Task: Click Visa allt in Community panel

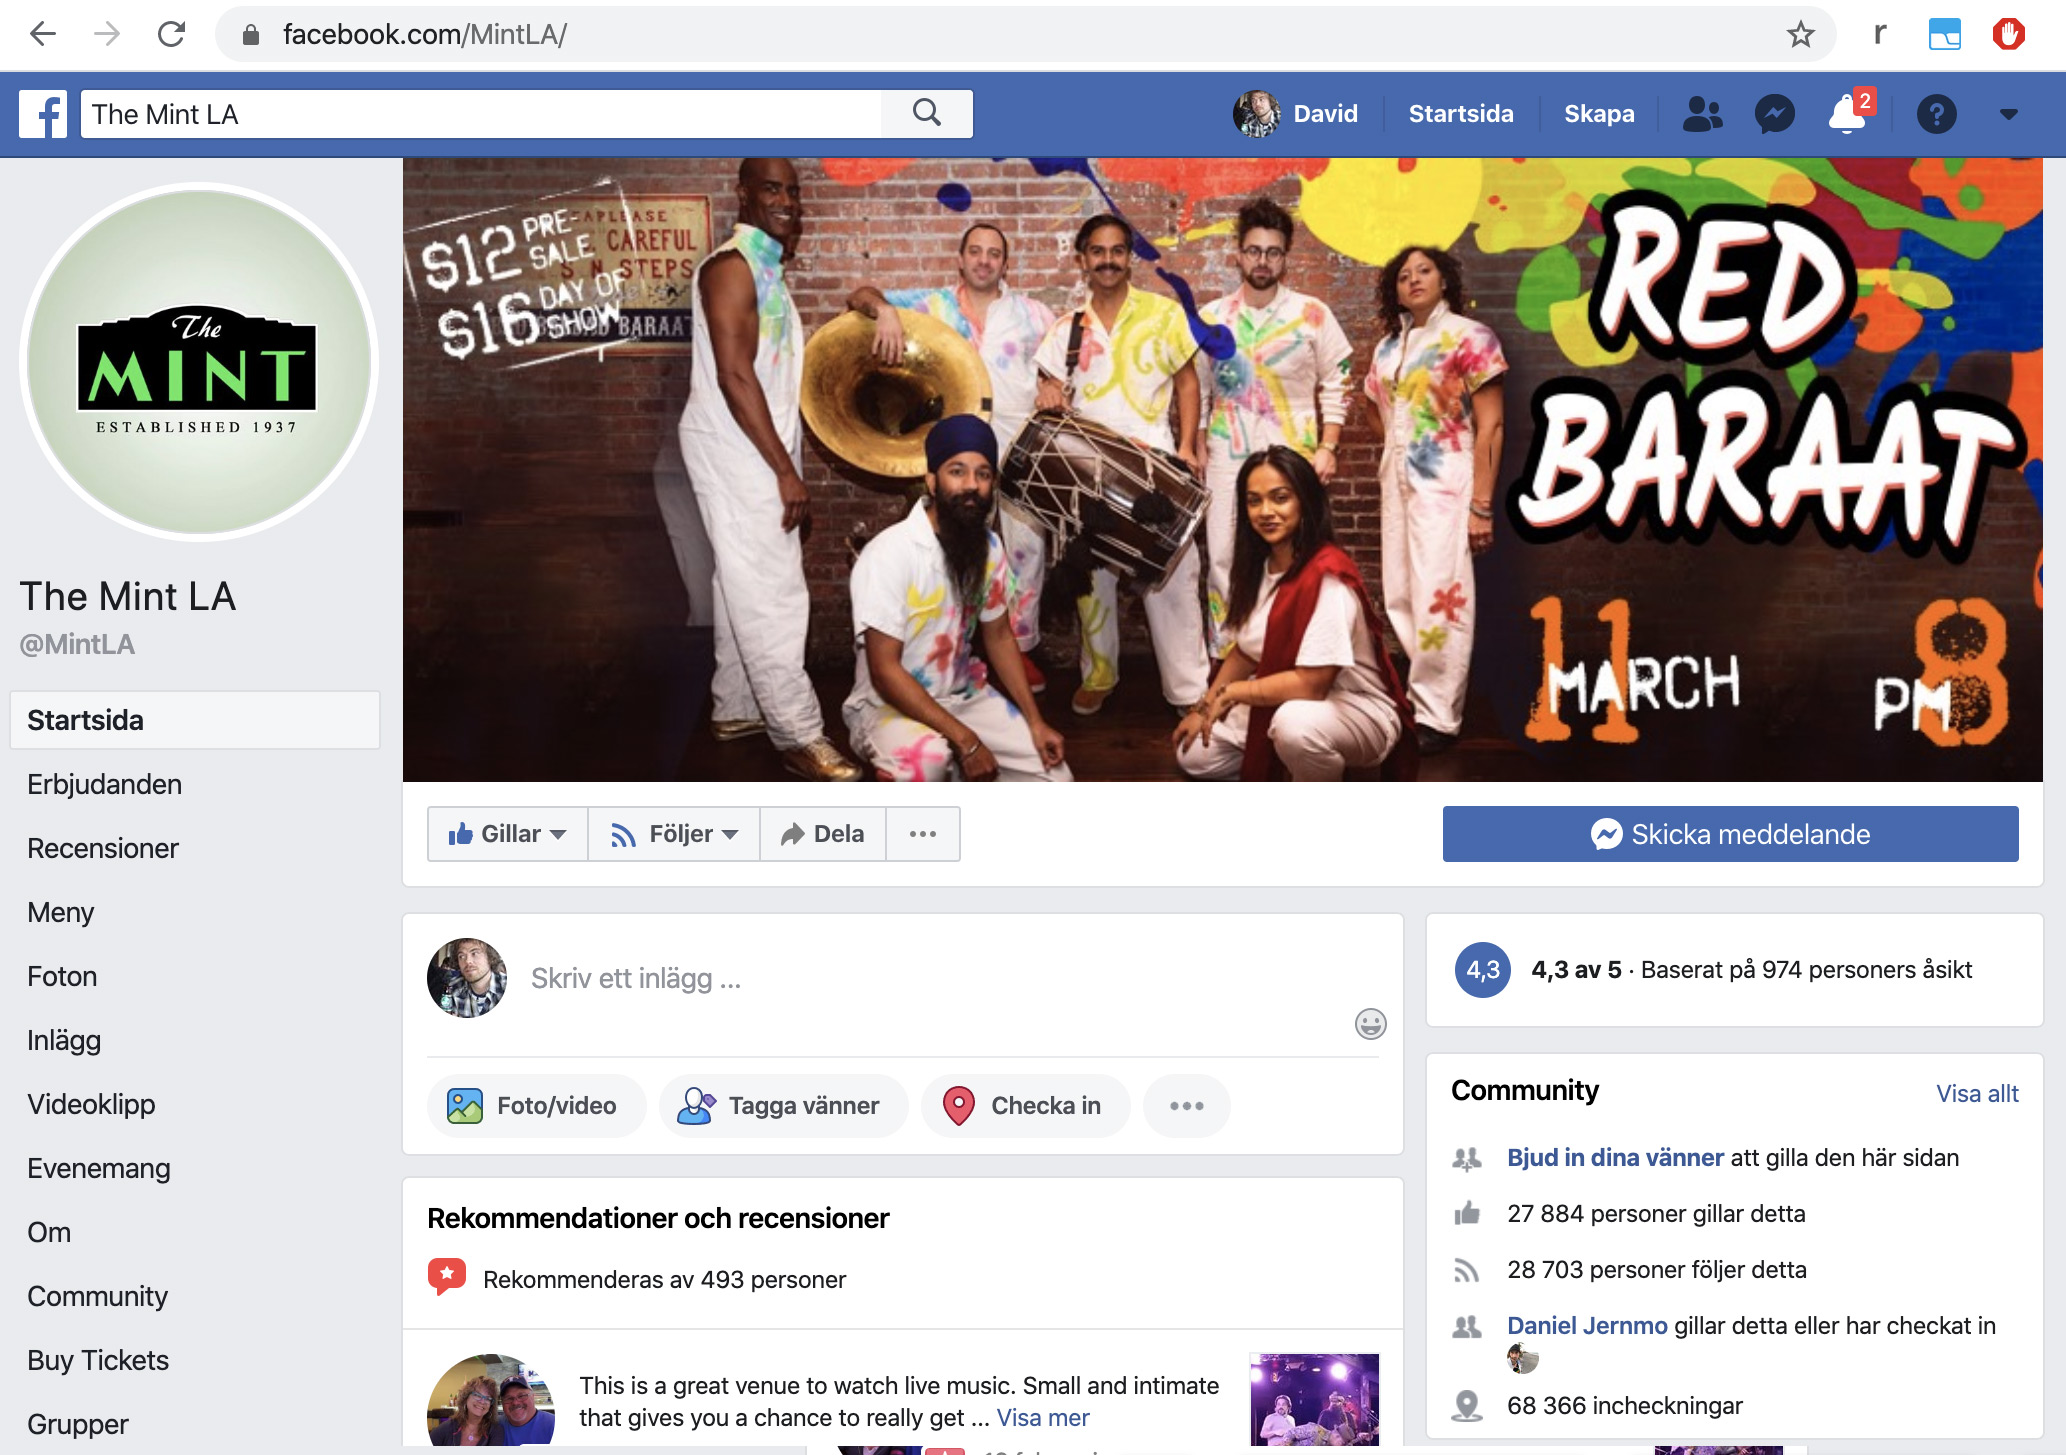Action: pos(1977,1093)
